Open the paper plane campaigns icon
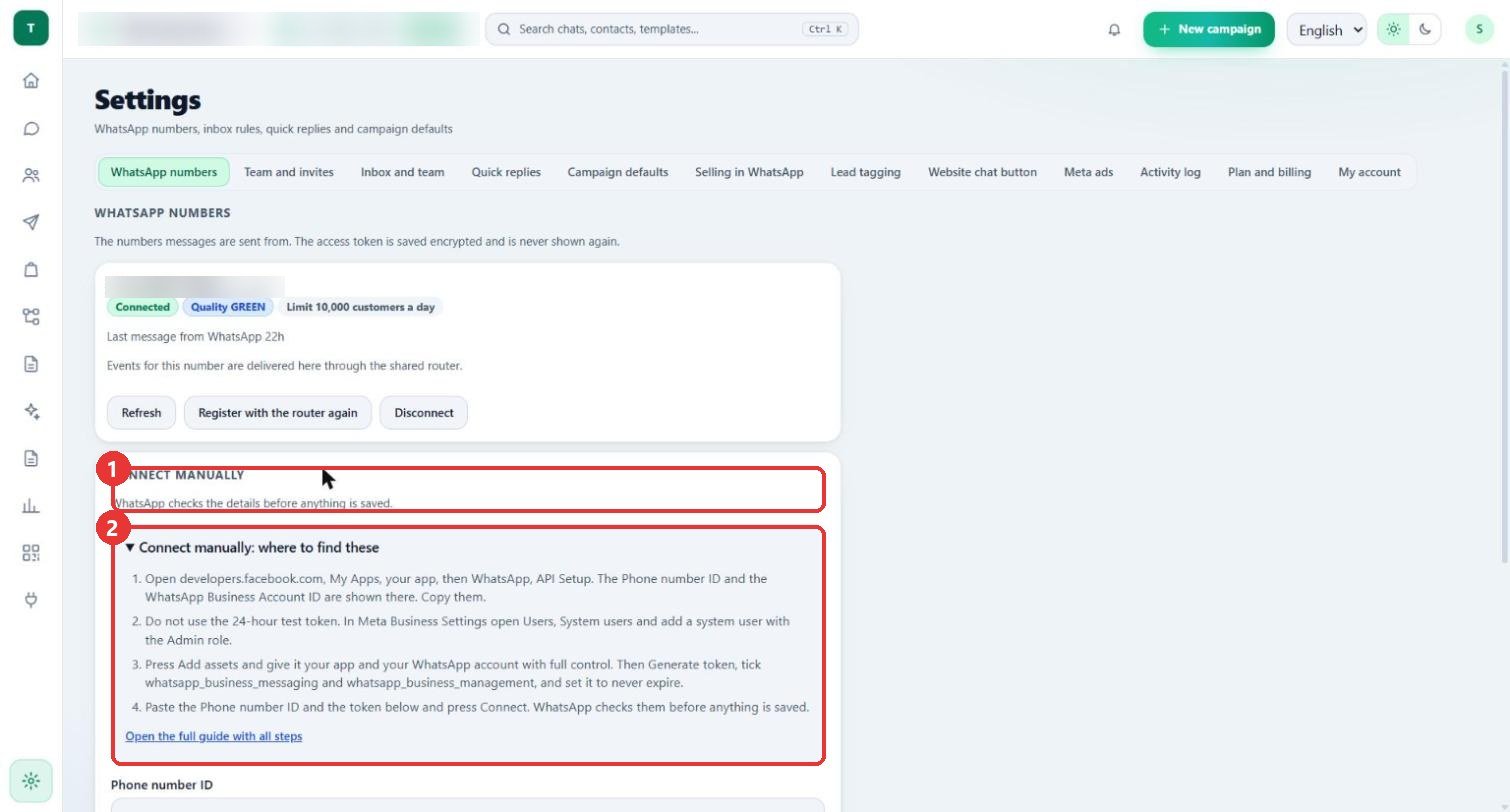This screenshot has width=1510, height=812. pos(31,222)
